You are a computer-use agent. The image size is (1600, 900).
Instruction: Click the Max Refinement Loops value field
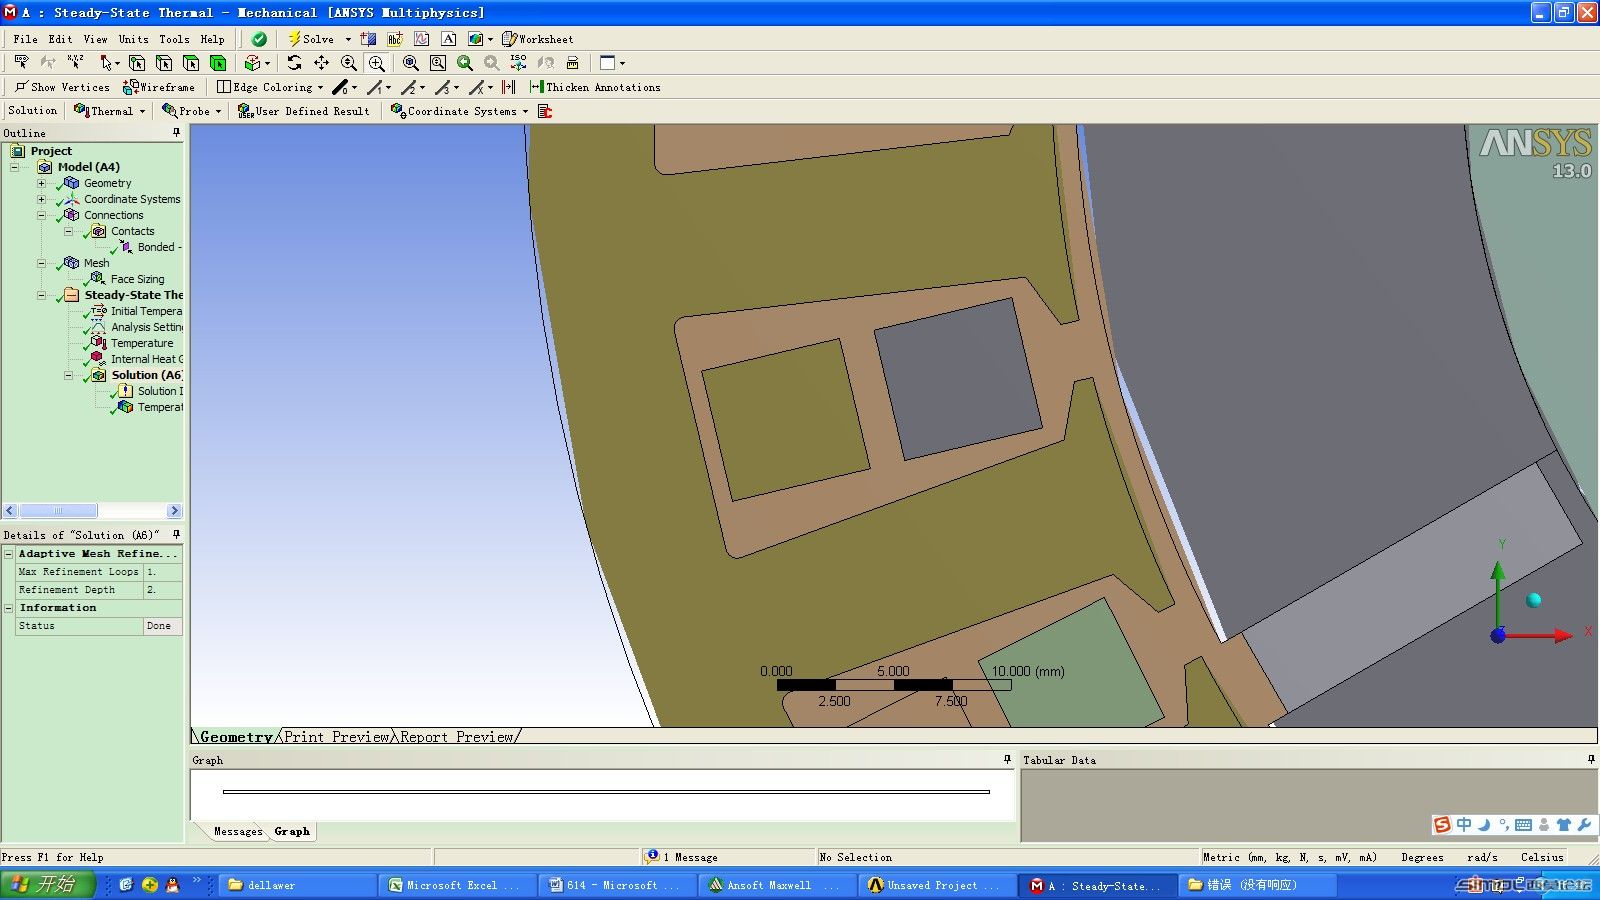pos(163,571)
